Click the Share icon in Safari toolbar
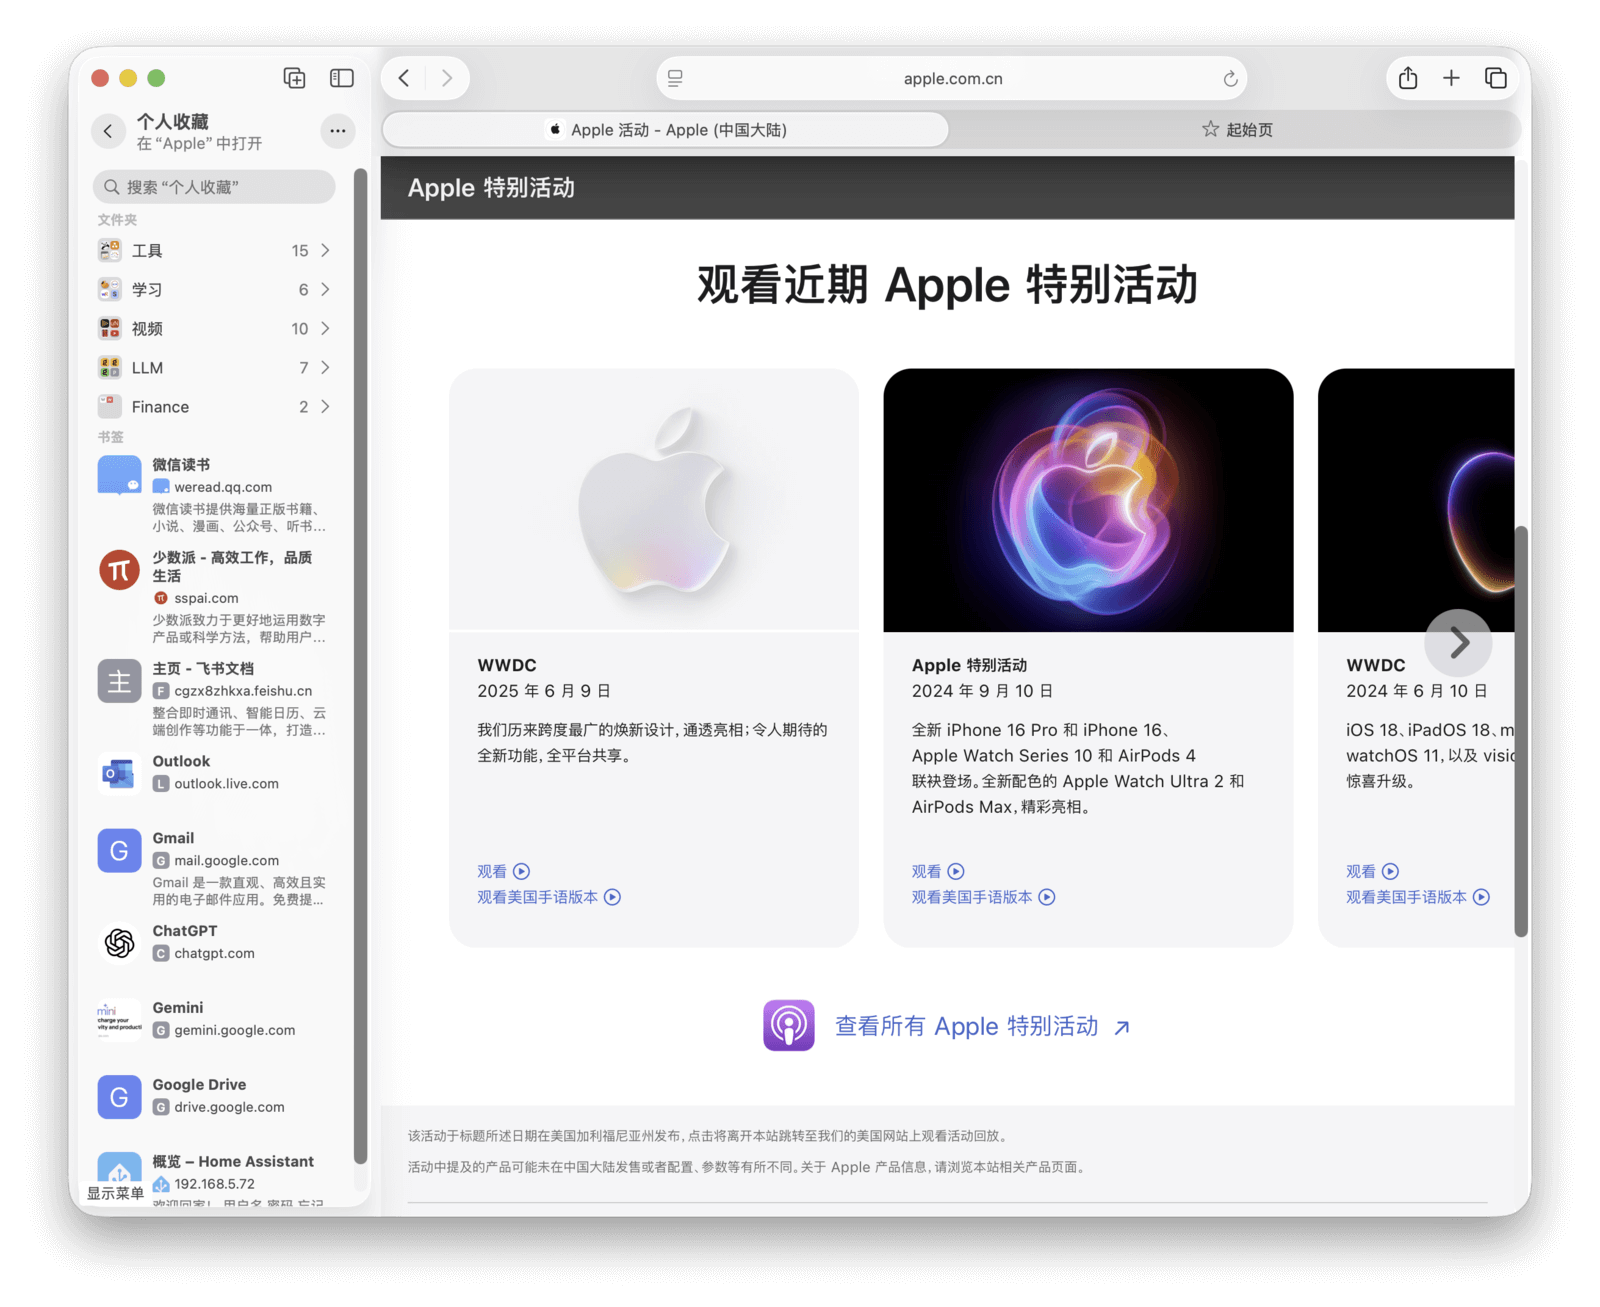Image resolution: width=1600 pixels, height=1307 pixels. [x=1407, y=78]
